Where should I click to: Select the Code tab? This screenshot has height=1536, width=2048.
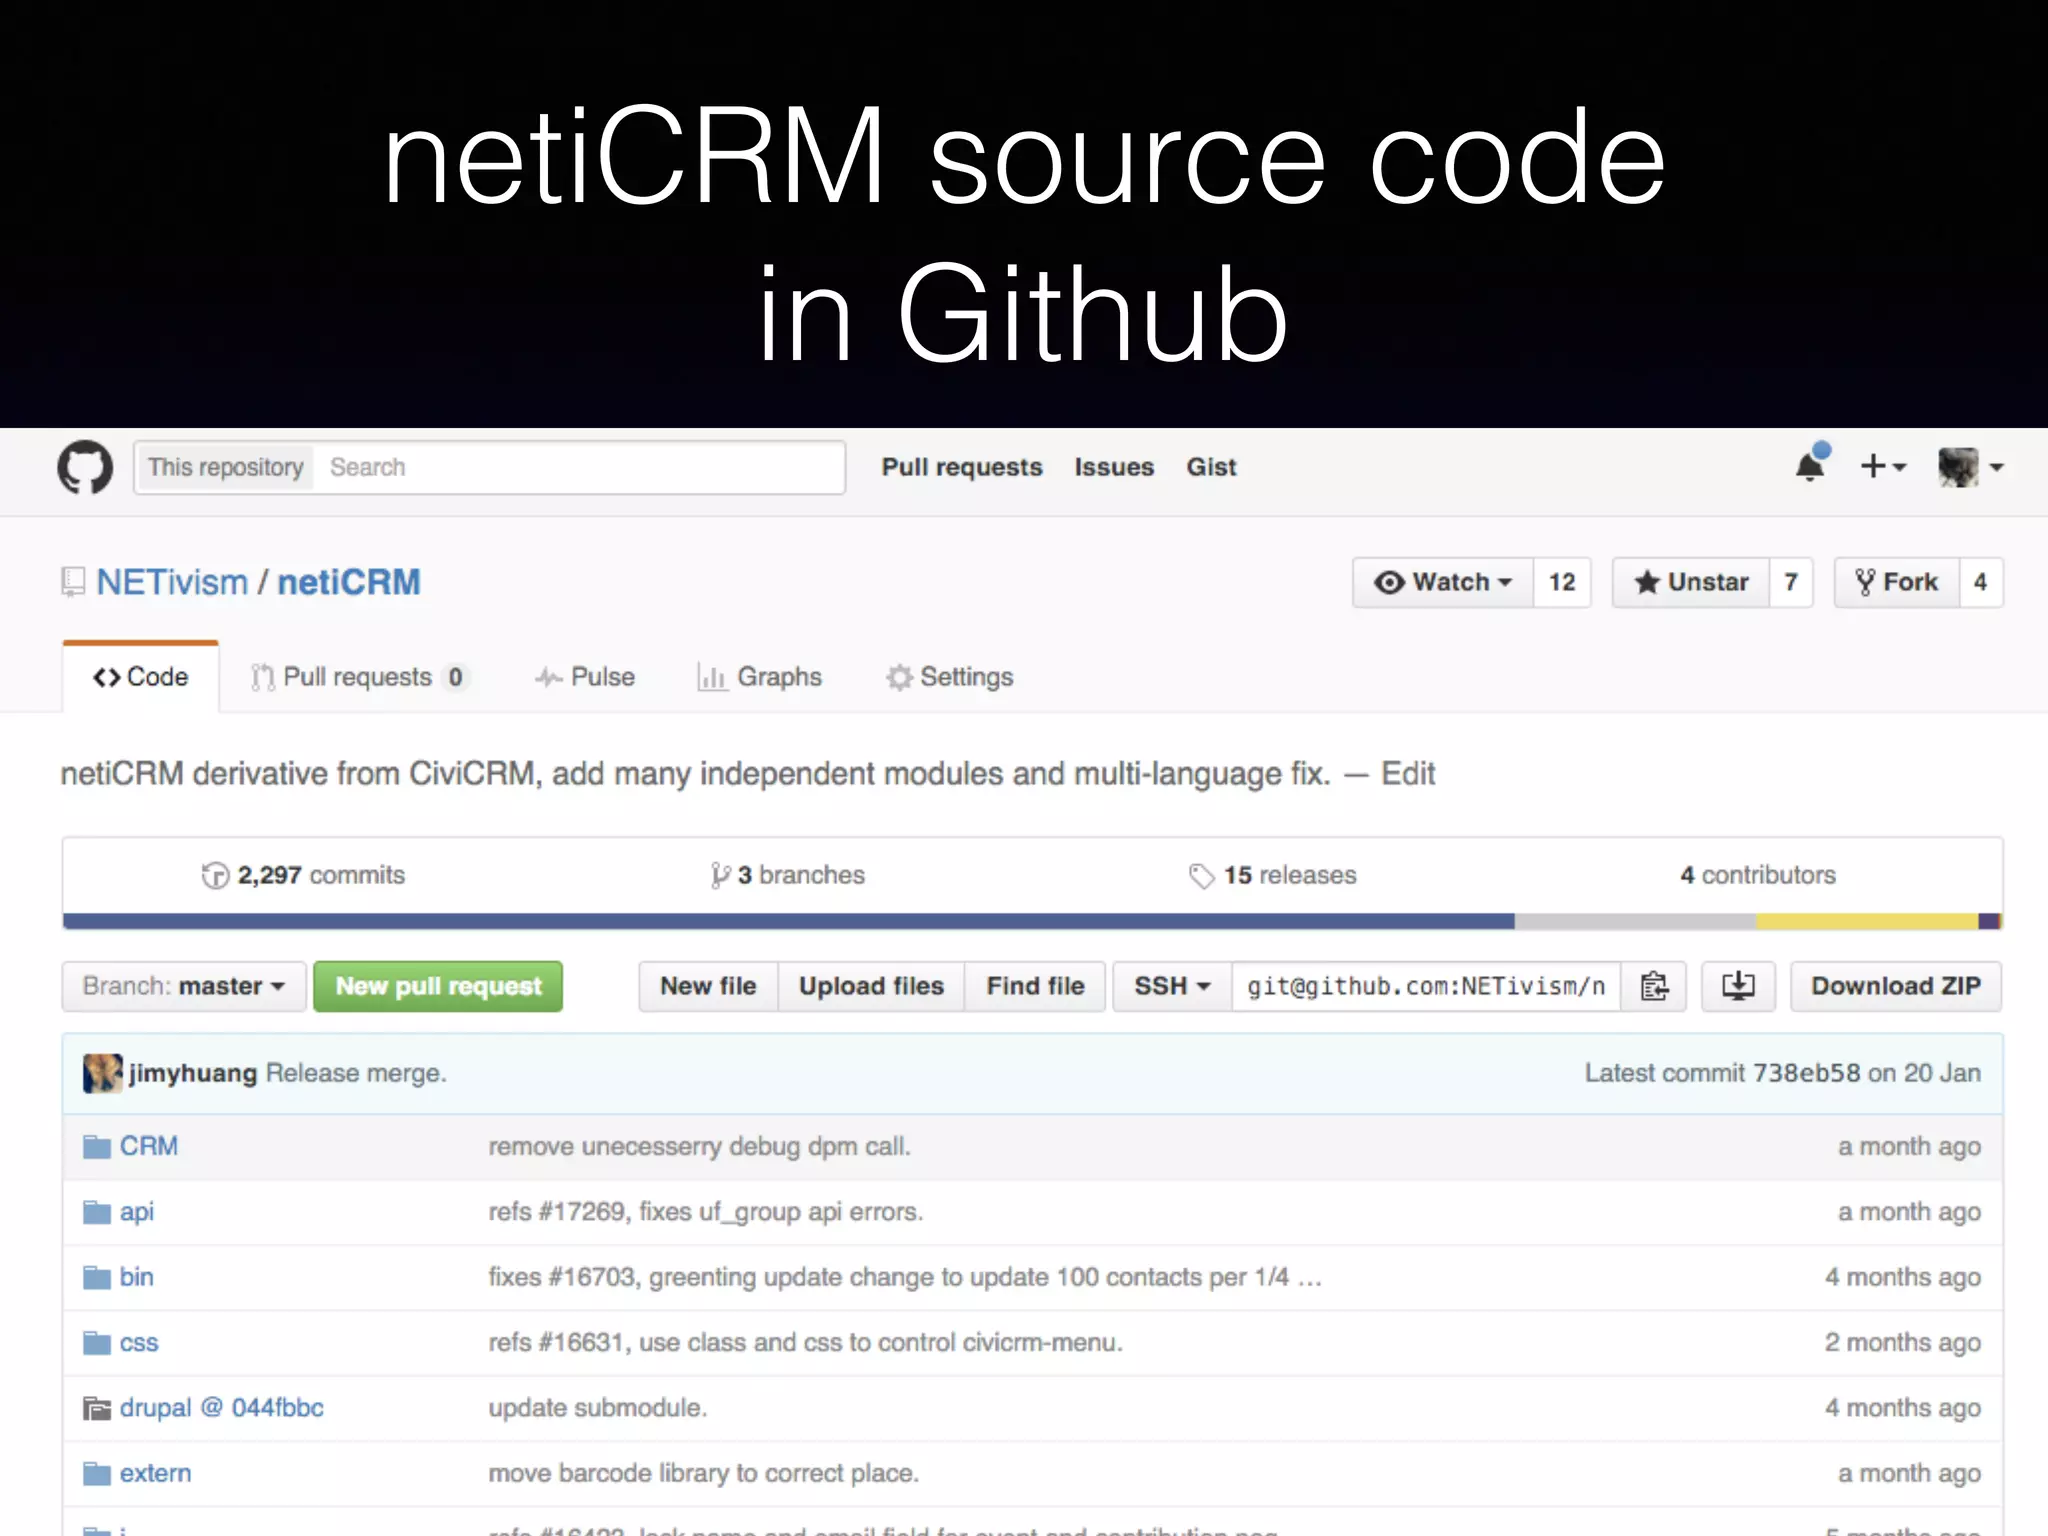coord(141,677)
